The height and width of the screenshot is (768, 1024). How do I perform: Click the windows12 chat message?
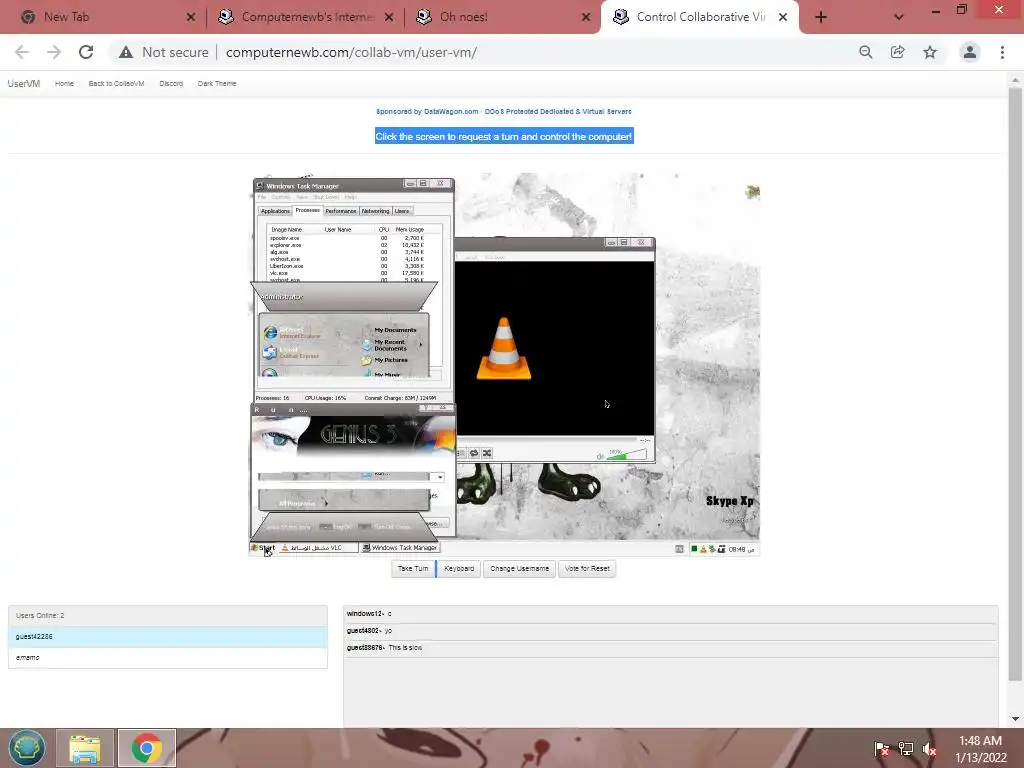(671, 614)
